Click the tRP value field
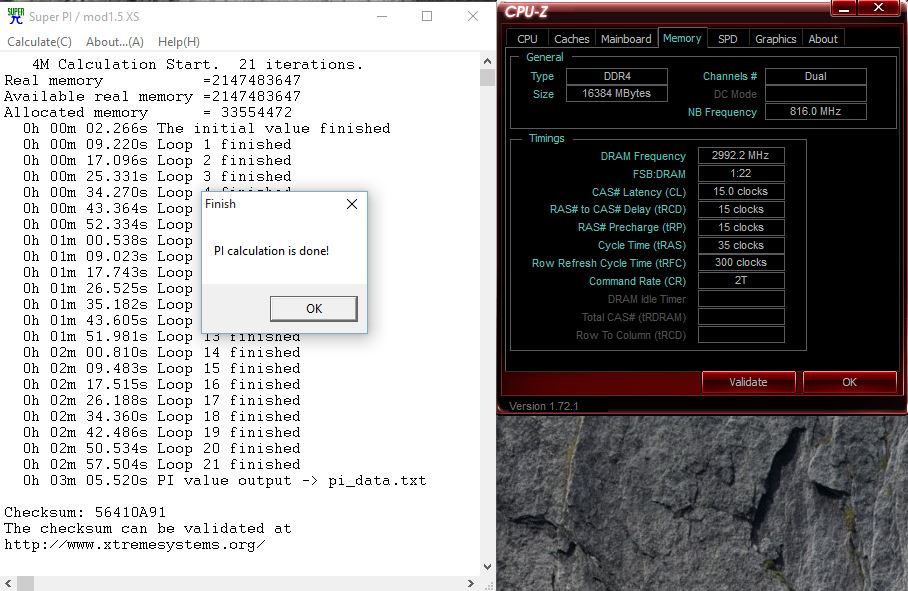The height and width of the screenshot is (591, 908). (x=741, y=227)
